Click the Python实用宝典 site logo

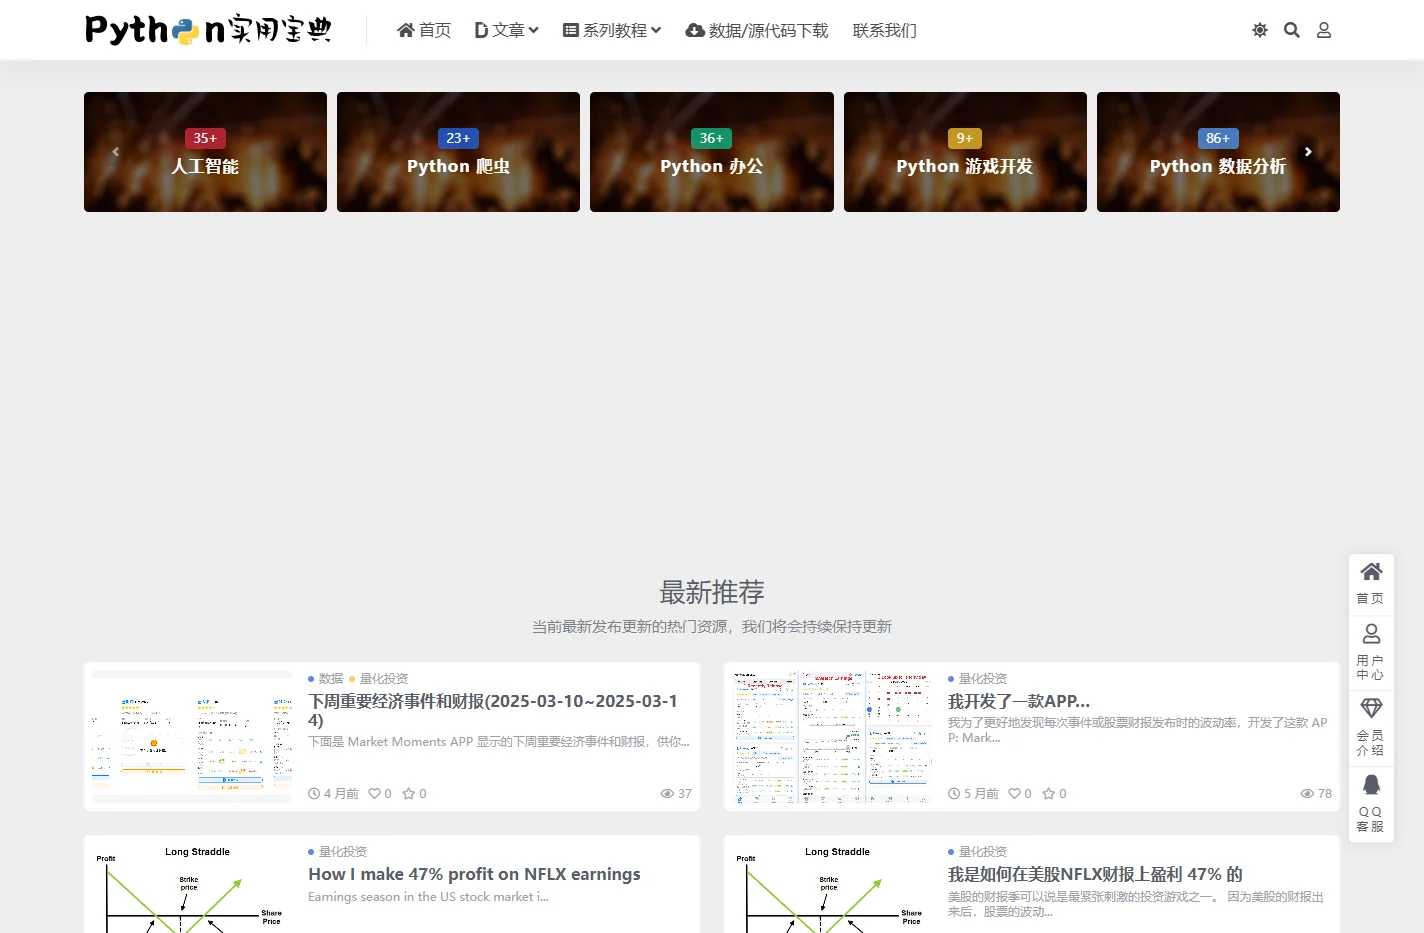[x=208, y=30]
